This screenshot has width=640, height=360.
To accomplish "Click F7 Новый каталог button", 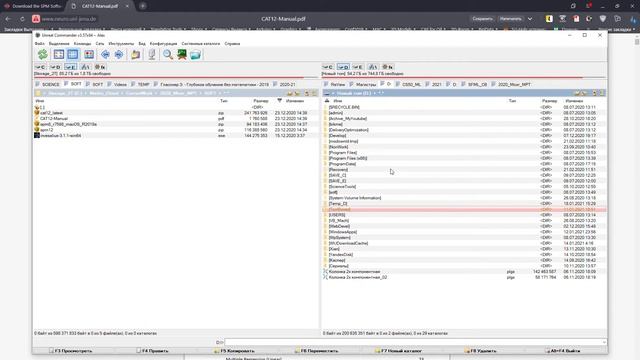I will [398, 351].
